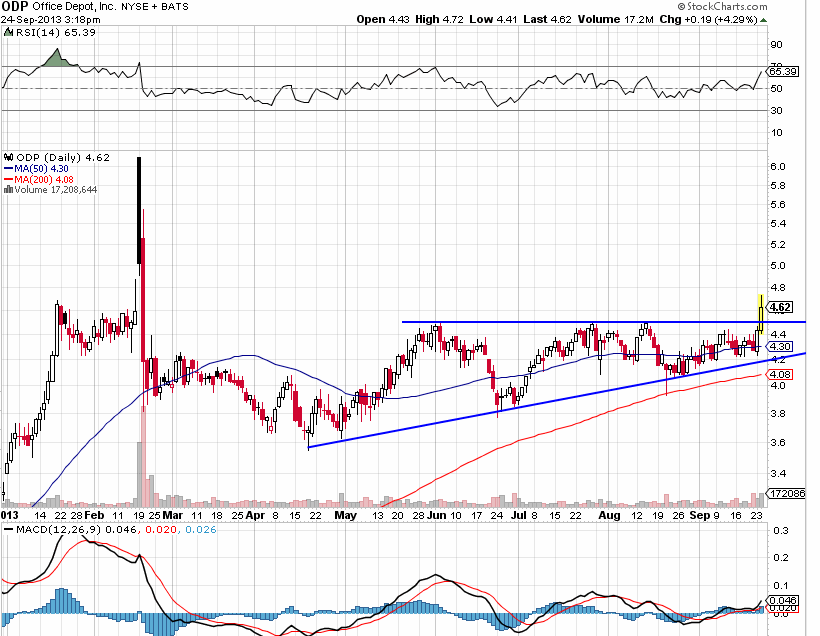
Task: Click the tall black February spike candlestick
Action: [139, 210]
